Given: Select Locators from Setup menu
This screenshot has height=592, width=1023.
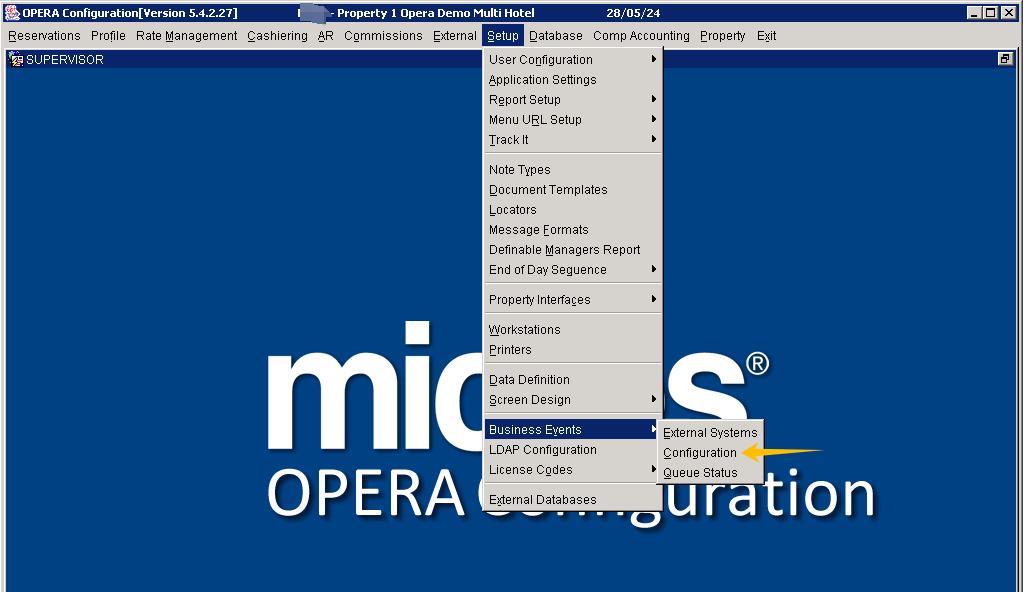Looking at the screenshot, I should [x=573, y=210].
